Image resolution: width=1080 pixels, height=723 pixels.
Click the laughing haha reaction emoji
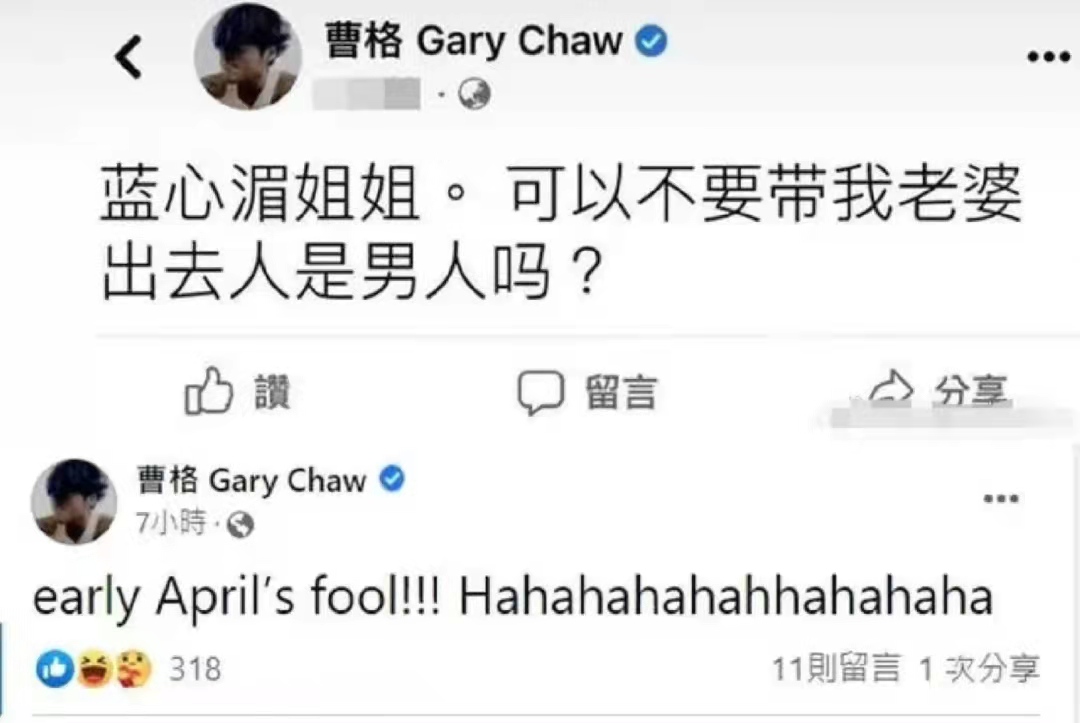(x=95, y=669)
